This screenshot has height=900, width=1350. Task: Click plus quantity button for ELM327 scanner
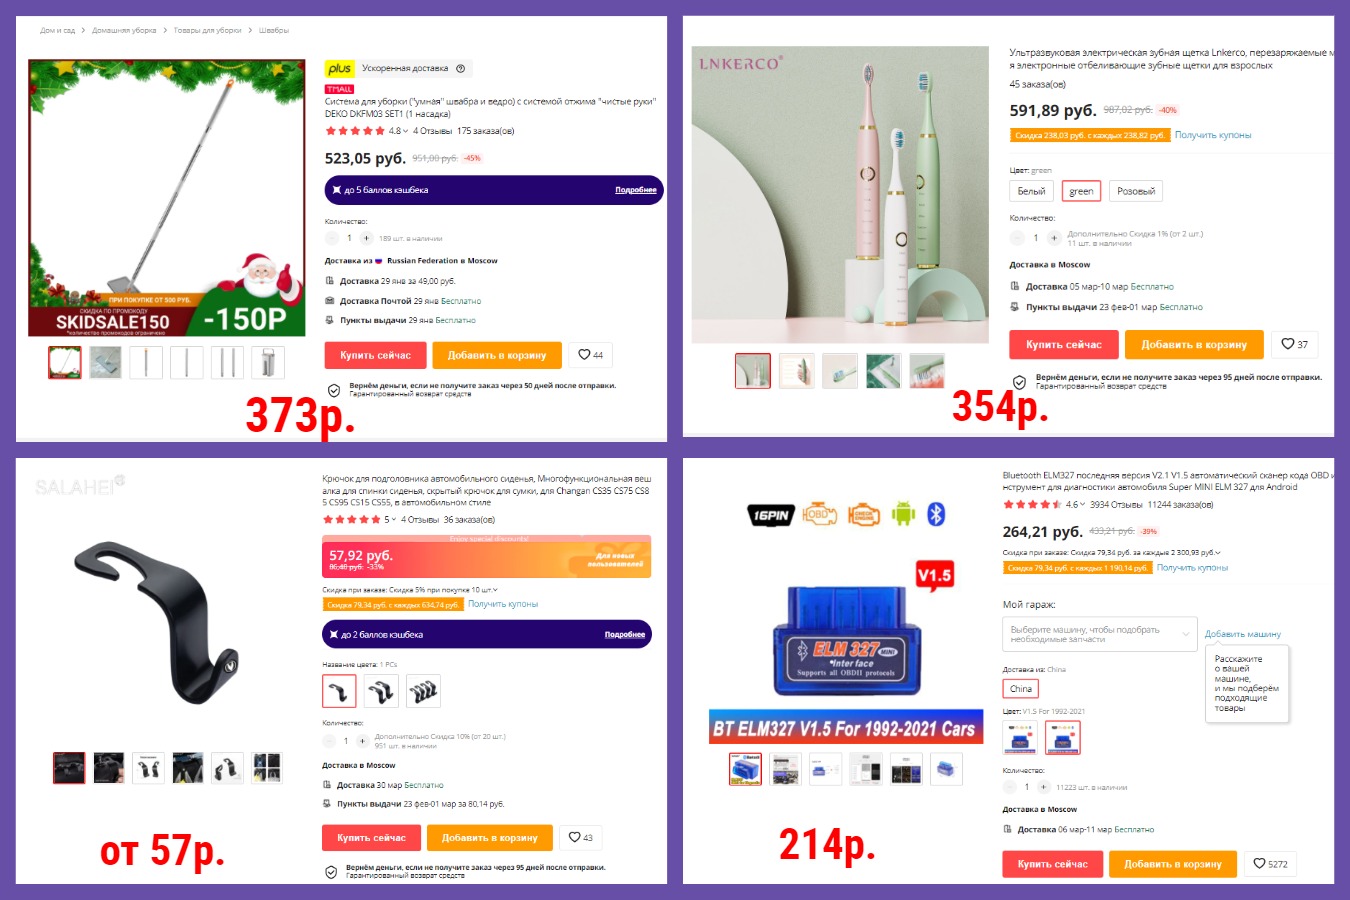coord(1045,787)
